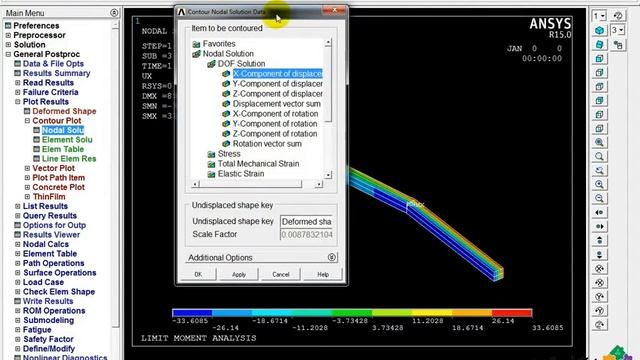Select the Isometric View cube icon
Screen dimensions: 640x360
point(599,31)
